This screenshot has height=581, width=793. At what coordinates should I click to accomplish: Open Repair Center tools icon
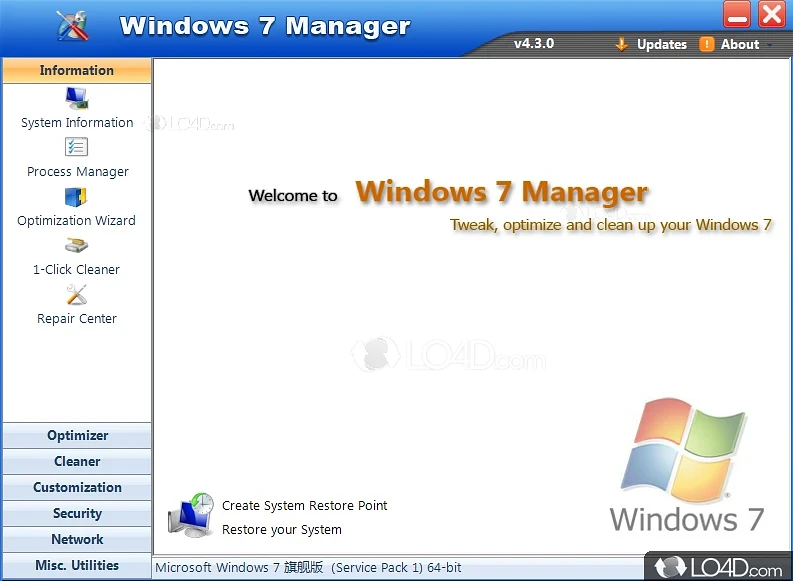pos(76,294)
